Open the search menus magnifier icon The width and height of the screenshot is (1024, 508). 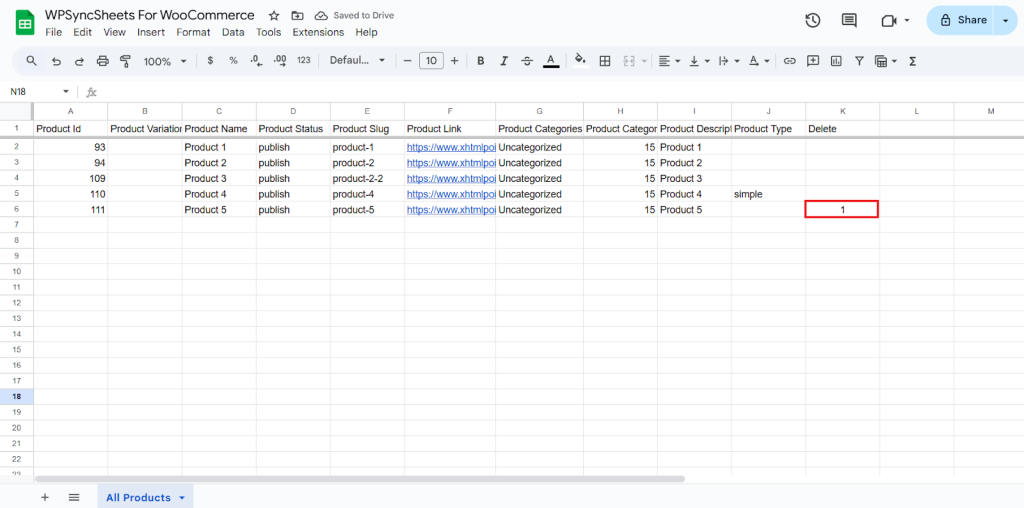point(31,61)
